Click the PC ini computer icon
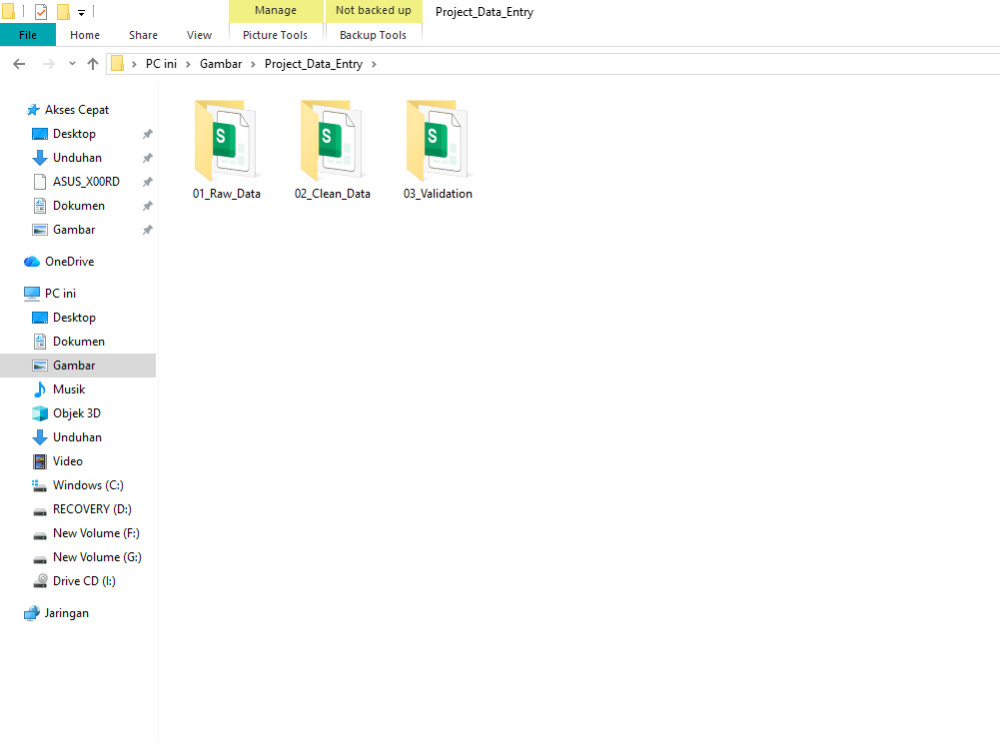Viewport: 1000px width, 750px height. point(32,293)
